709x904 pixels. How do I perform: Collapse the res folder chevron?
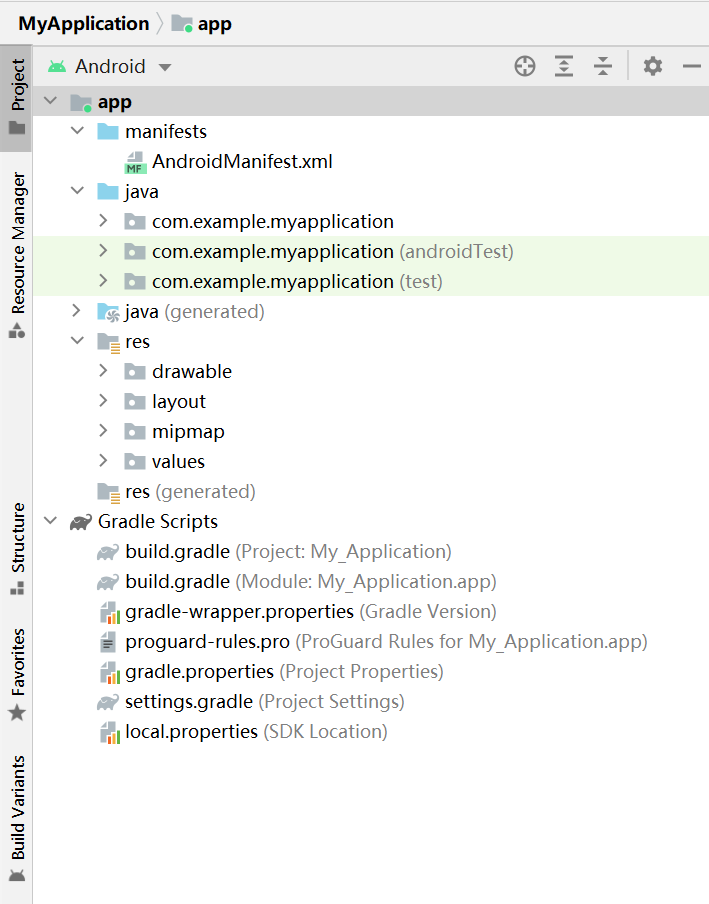pyautogui.click(x=77, y=341)
